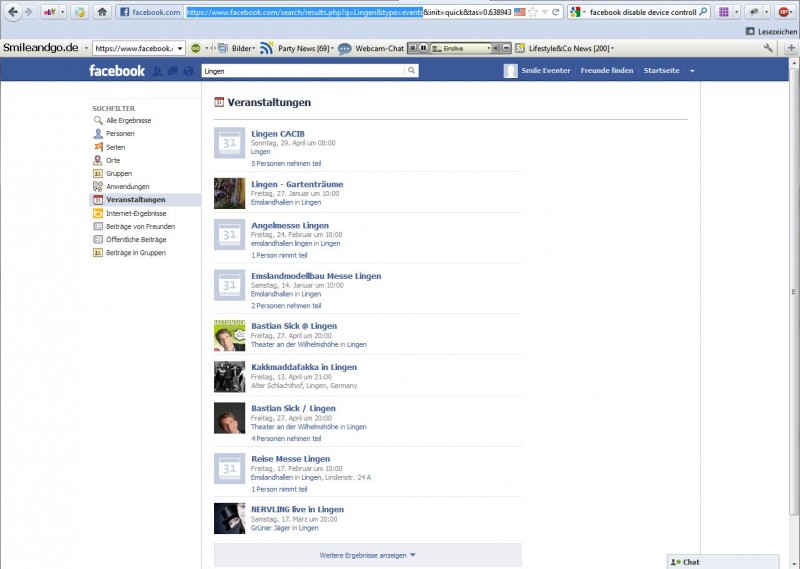Click the green GO button in toolbar
The width and height of the screenshot is (800, 569).
195,48
